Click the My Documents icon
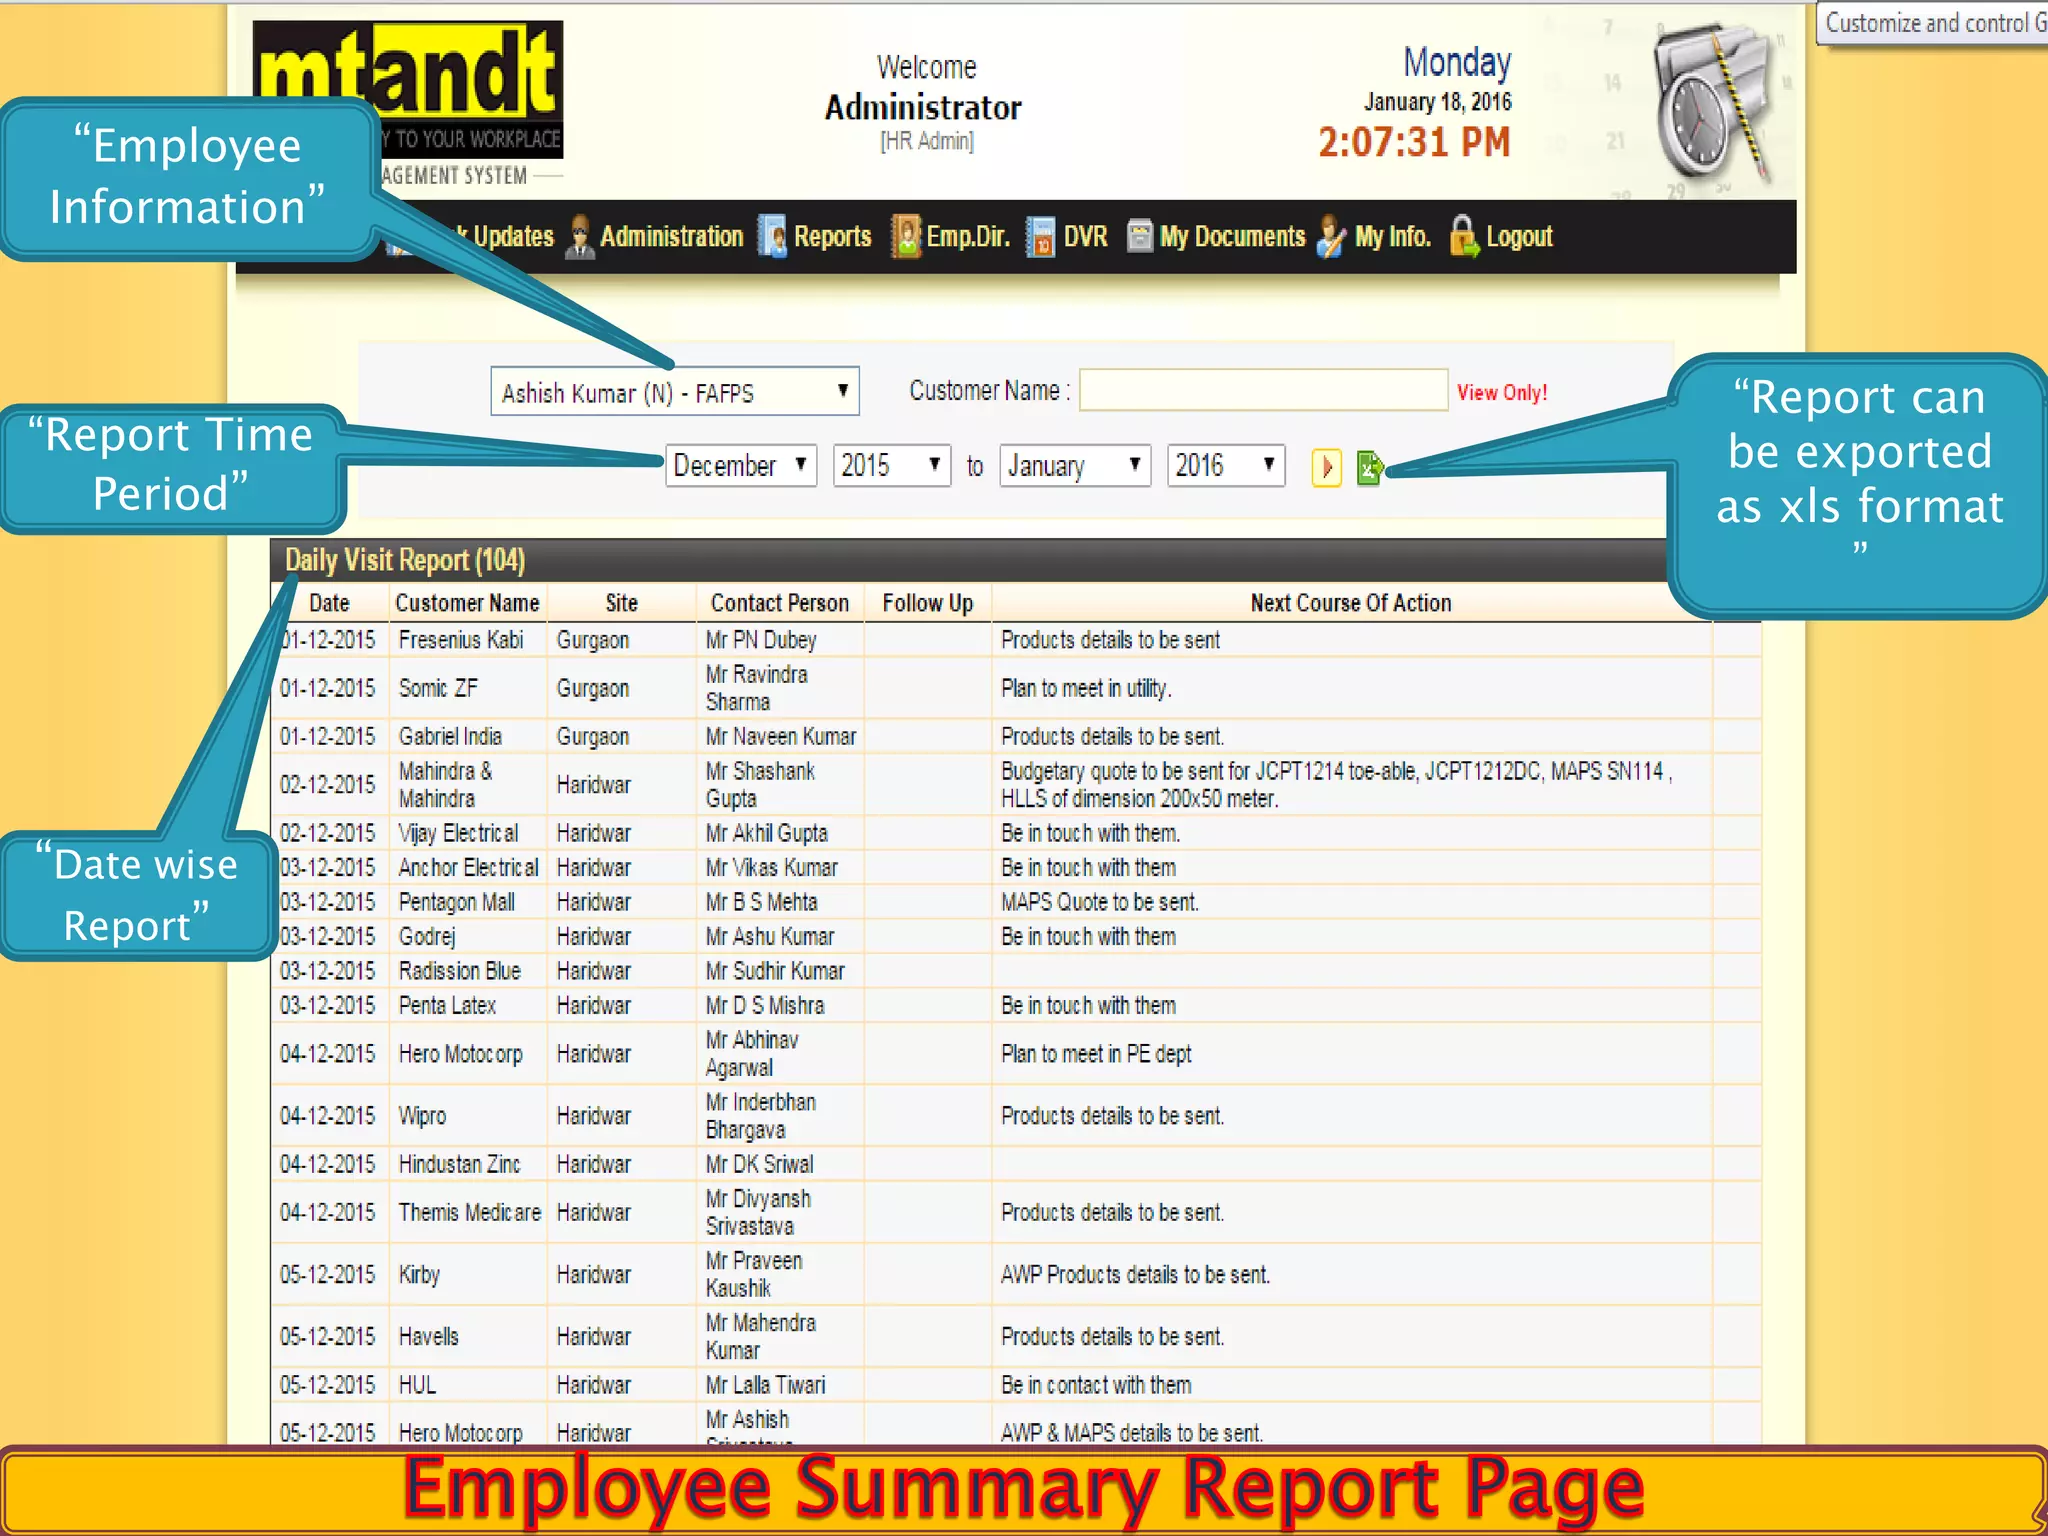The image size is (2048, 1536). pos(1140,236)
